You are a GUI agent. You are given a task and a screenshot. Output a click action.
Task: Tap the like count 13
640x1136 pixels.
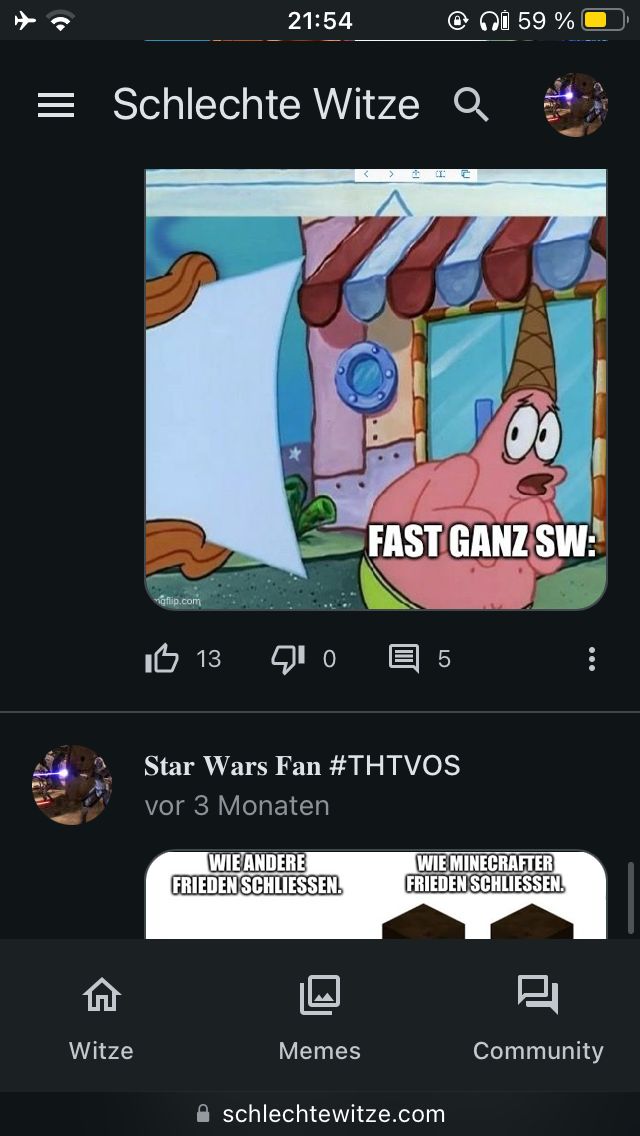pos(209,659)
